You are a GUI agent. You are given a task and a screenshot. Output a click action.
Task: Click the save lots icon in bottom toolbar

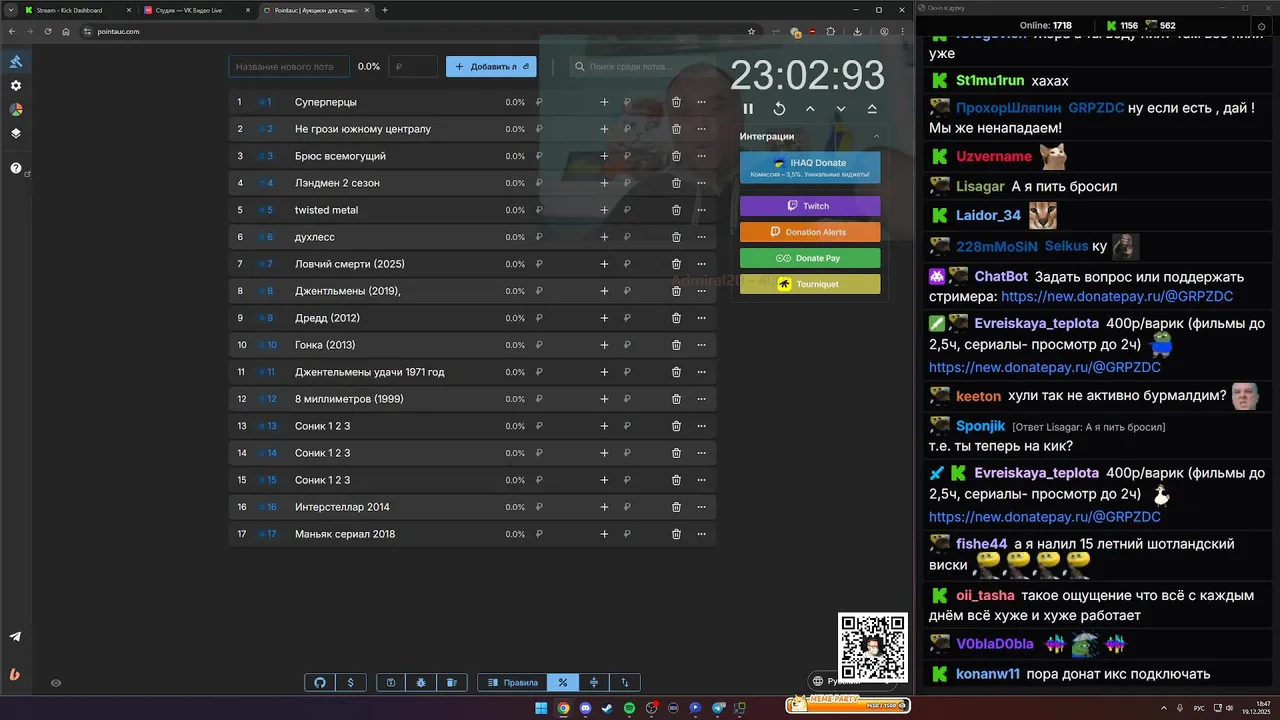pyautogui.click(x=391, y=683)
